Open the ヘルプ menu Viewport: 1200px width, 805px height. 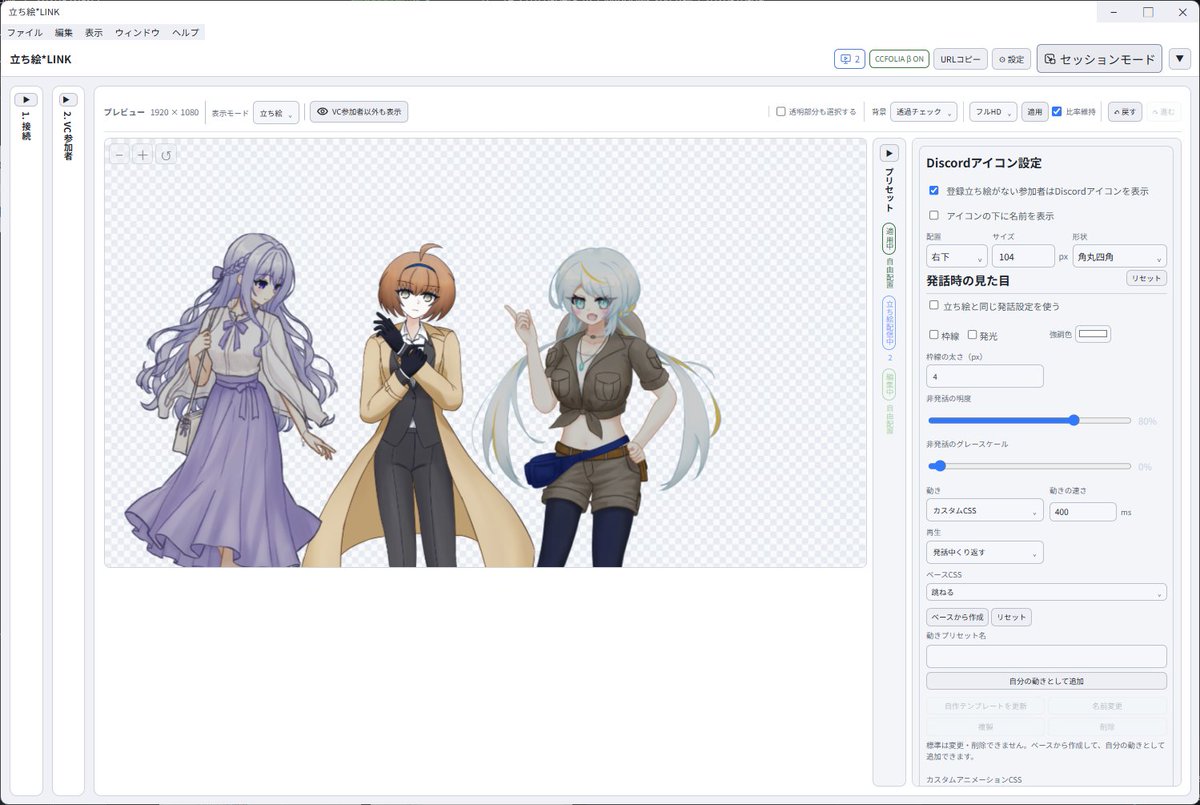point(185,33)
